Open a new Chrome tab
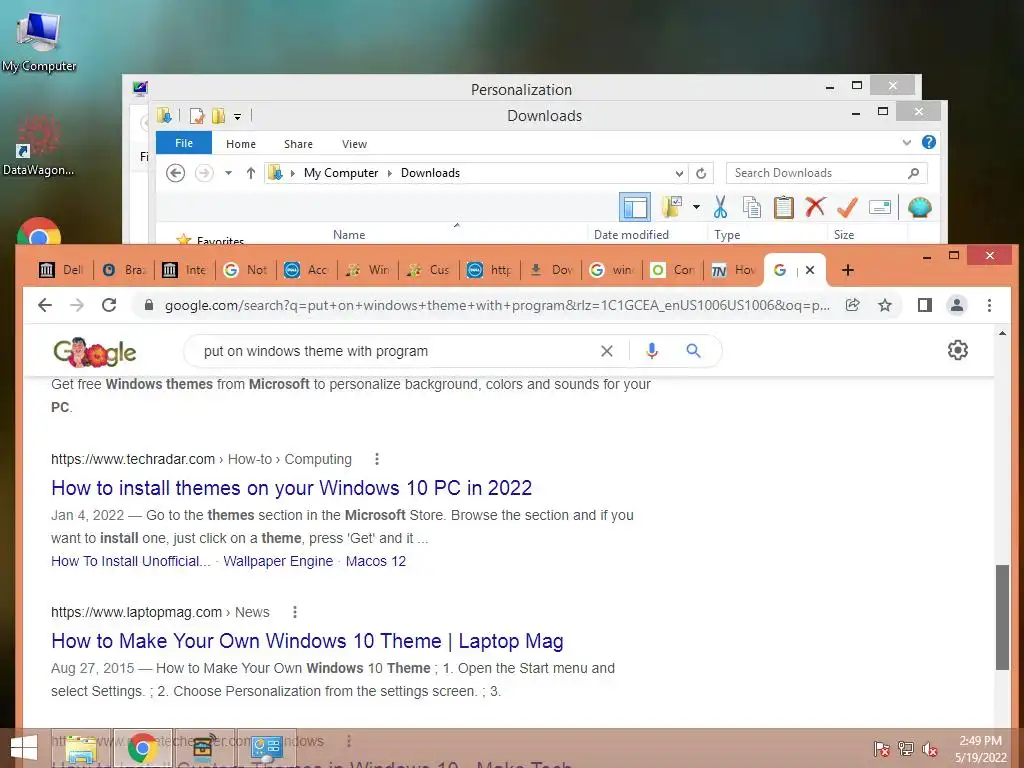This screenshot has width=1024, height=768. click(848, 270)
